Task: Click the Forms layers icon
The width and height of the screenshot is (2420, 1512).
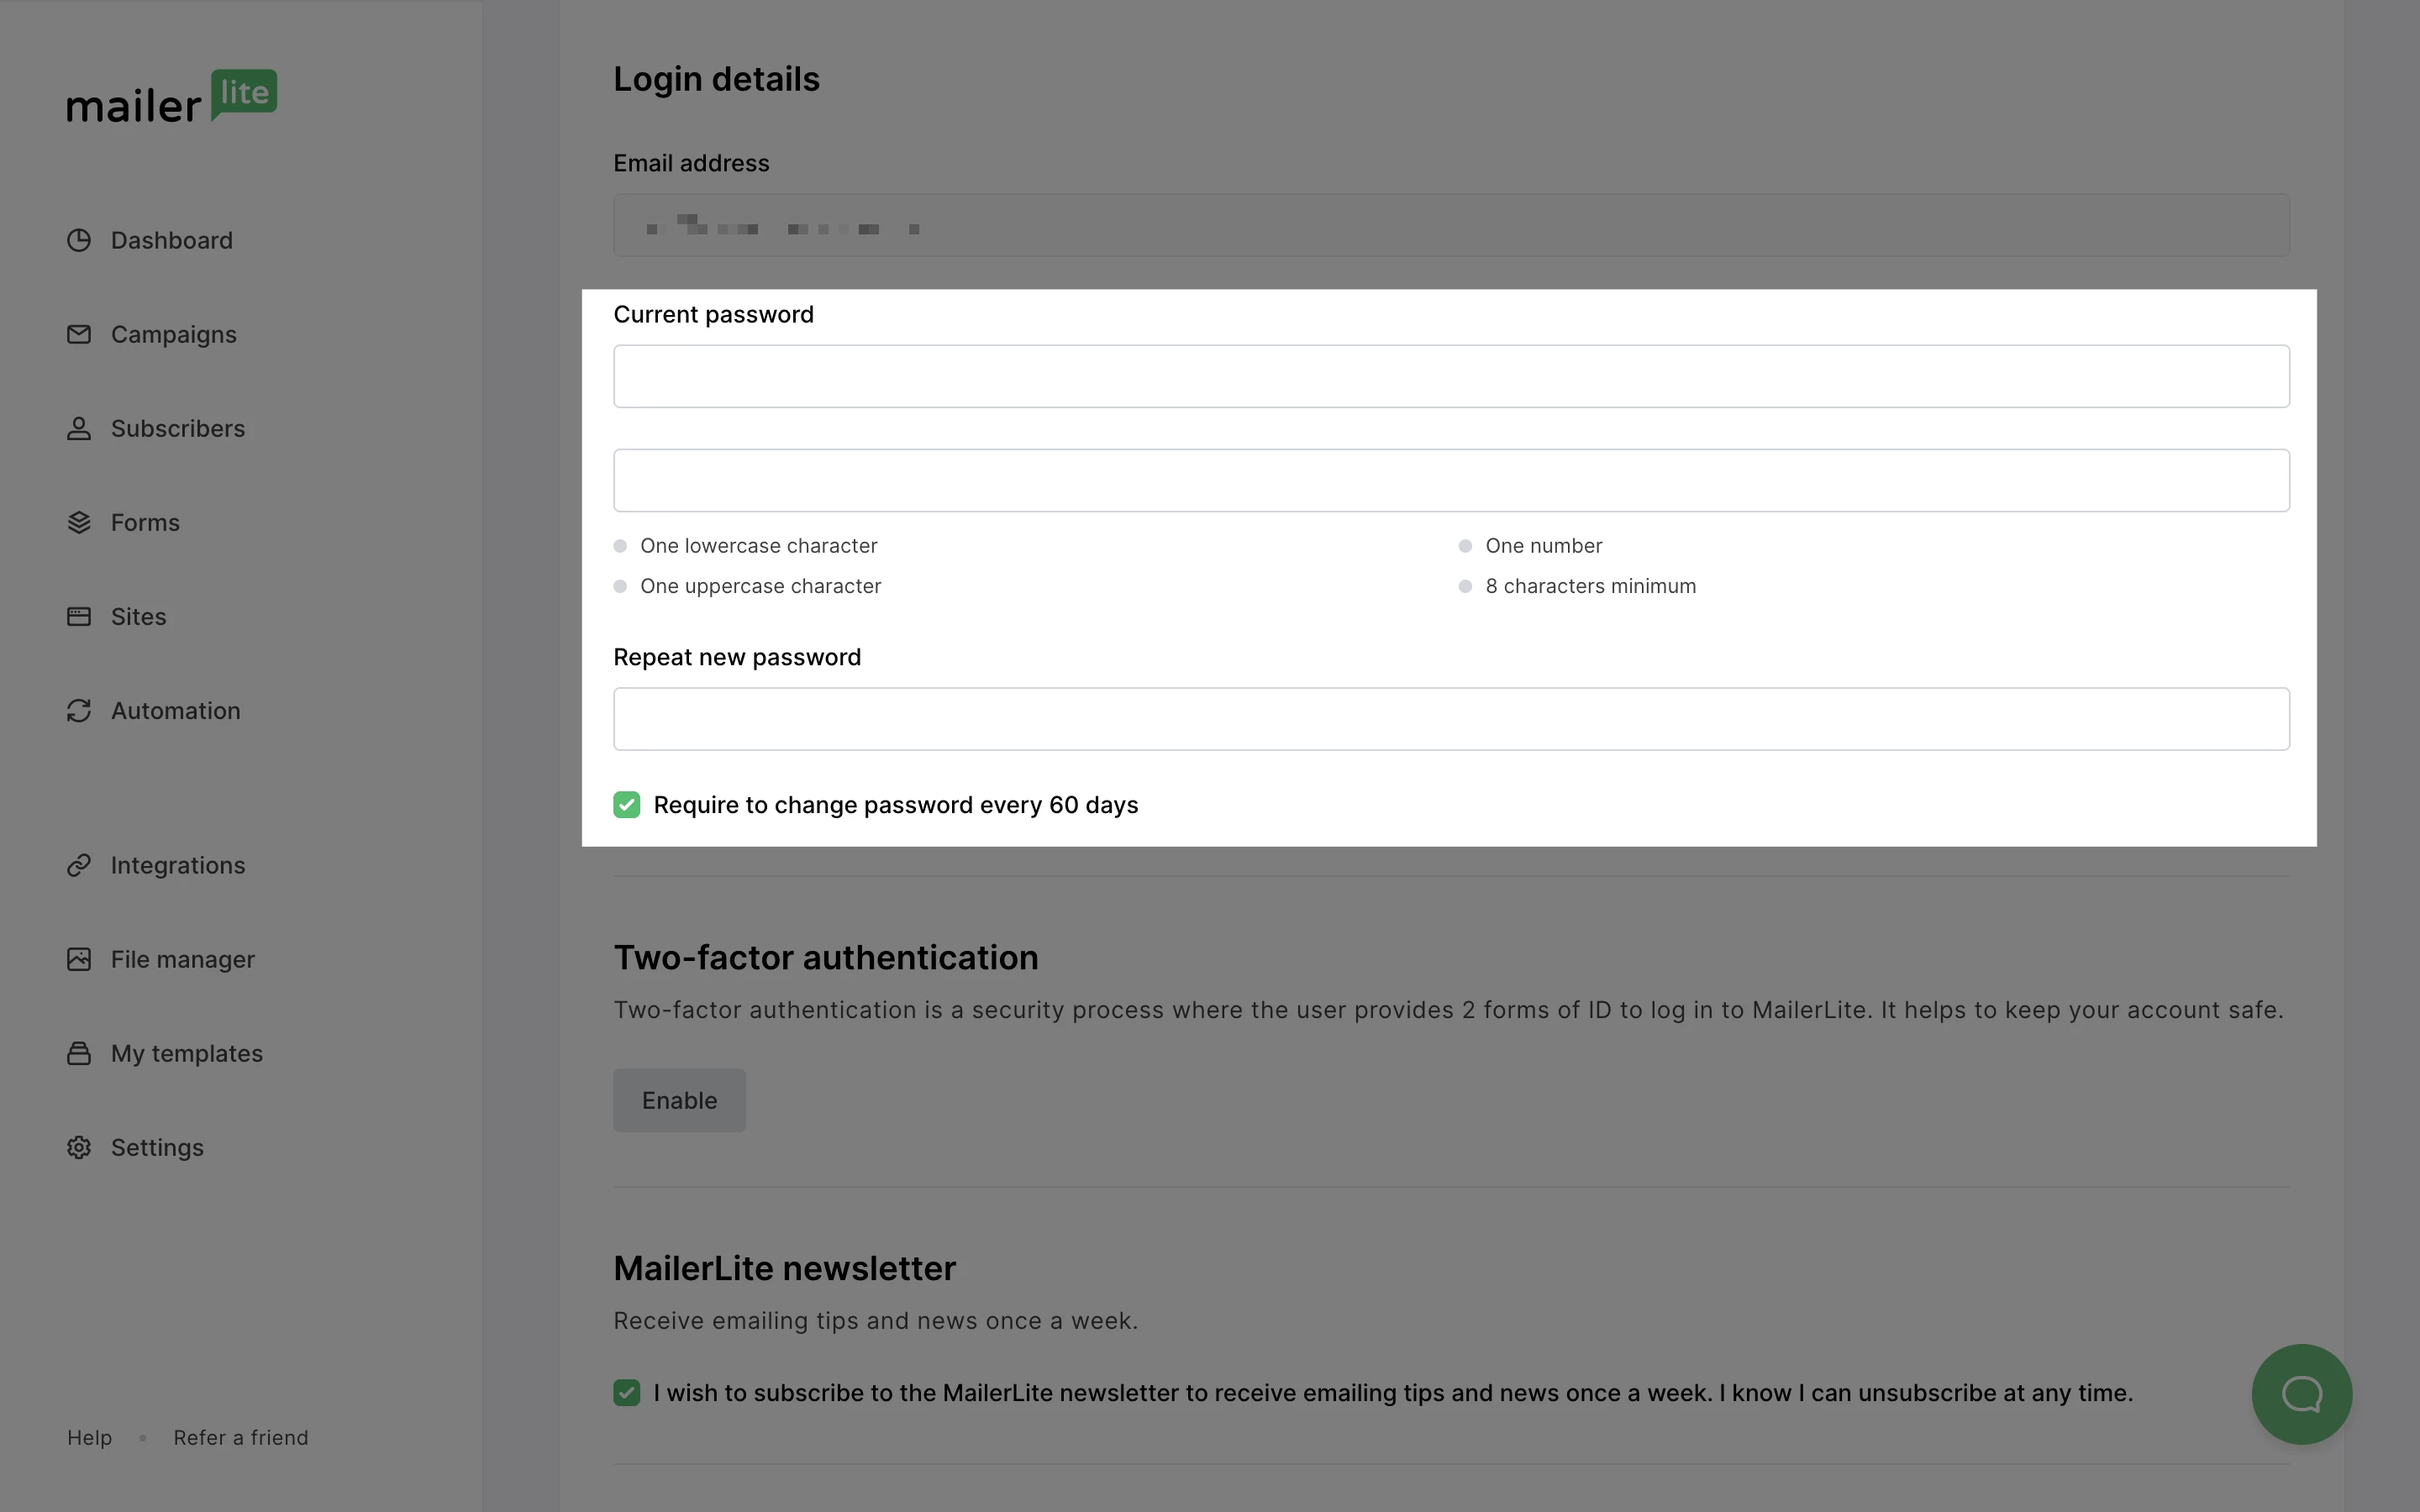Action: 79,523
